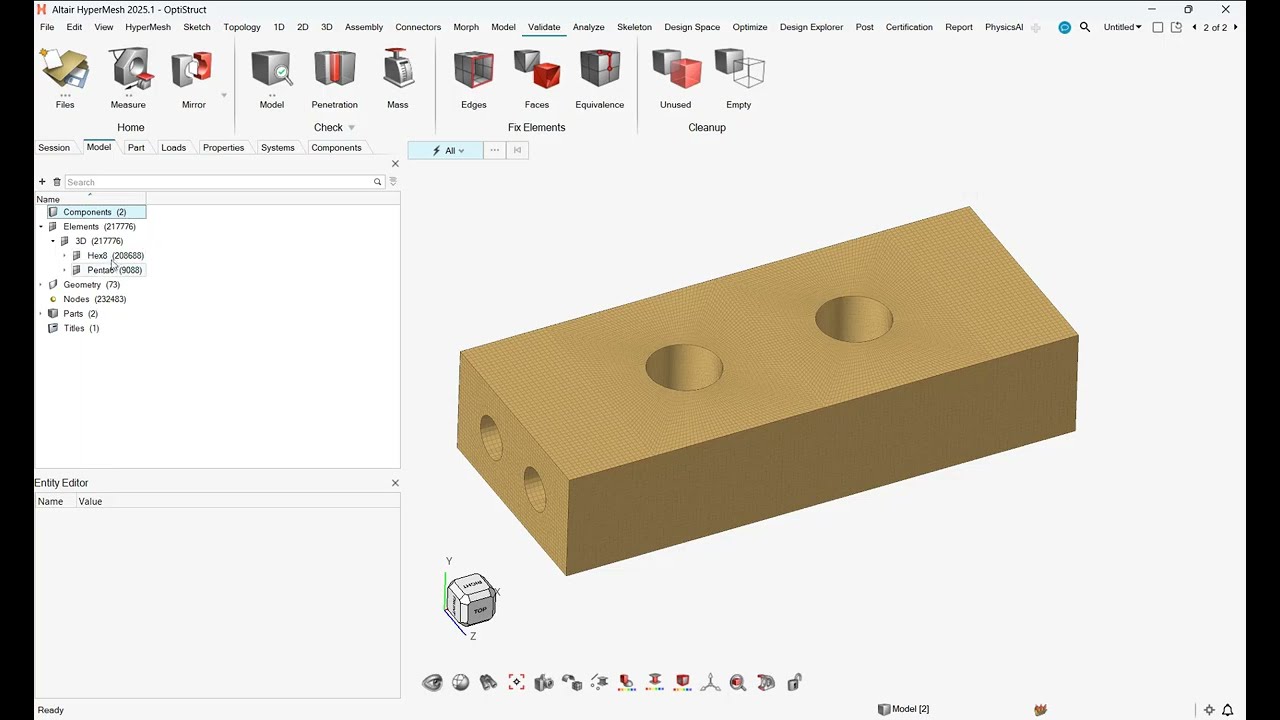Go to the next page arrow

pyautogui.click(x=1235, y=27)
